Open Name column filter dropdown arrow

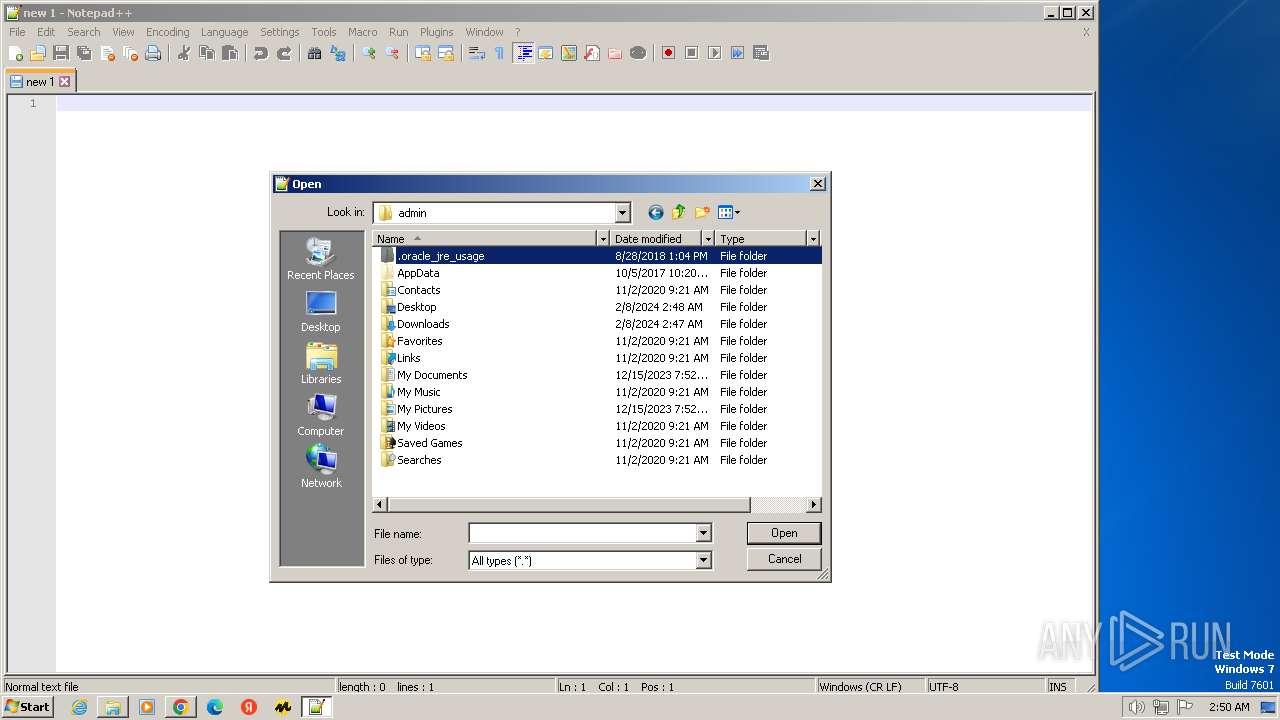coord(602,239)
